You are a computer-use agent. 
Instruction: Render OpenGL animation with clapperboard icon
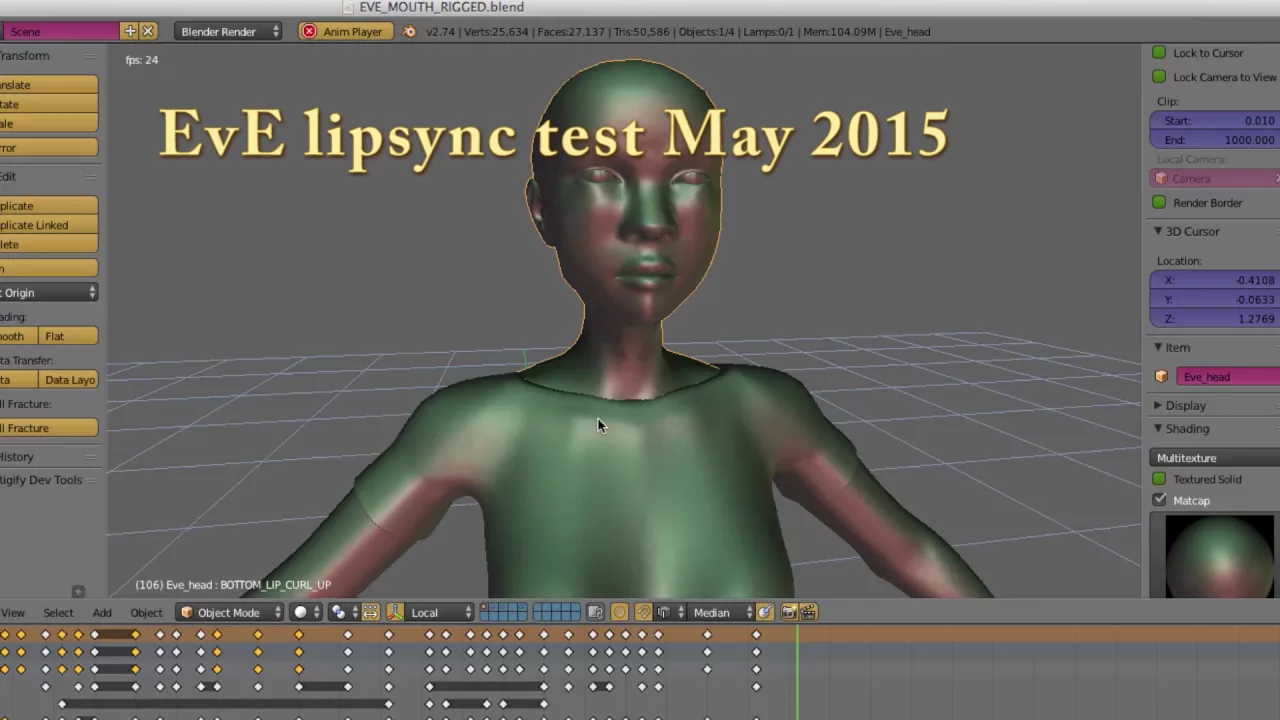pos(809,612)
